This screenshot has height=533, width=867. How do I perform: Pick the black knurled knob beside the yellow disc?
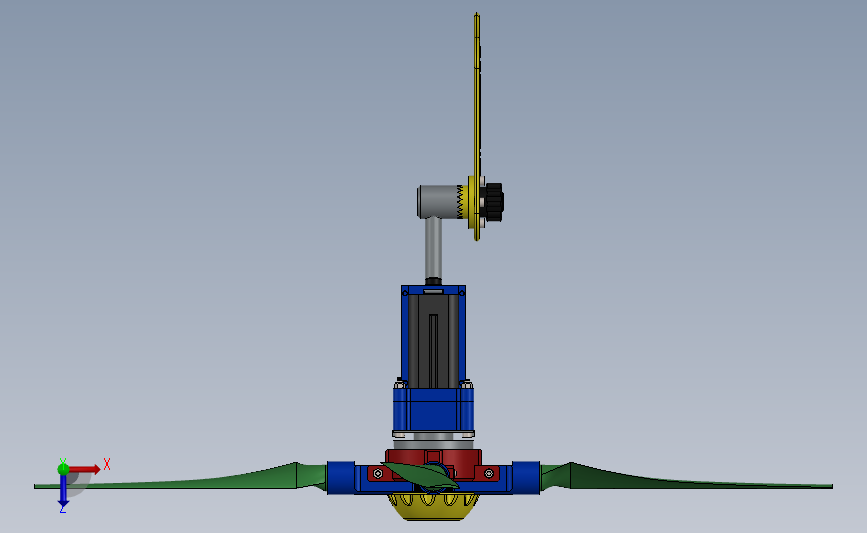coord(494,202)
